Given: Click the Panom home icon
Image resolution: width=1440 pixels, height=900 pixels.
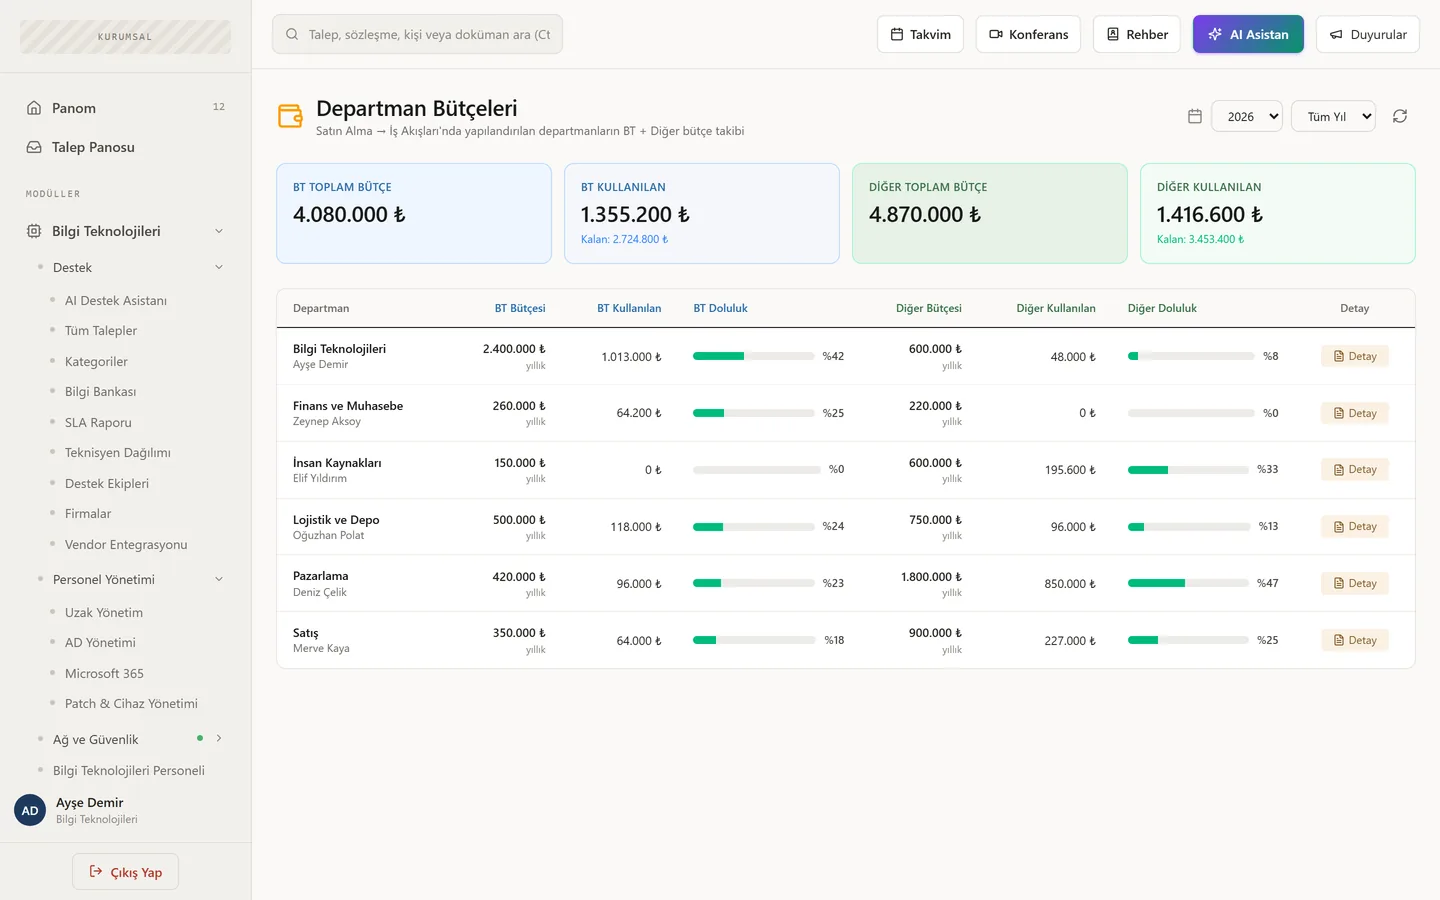Looking at the screenshot, I should (x=34, y=108).
